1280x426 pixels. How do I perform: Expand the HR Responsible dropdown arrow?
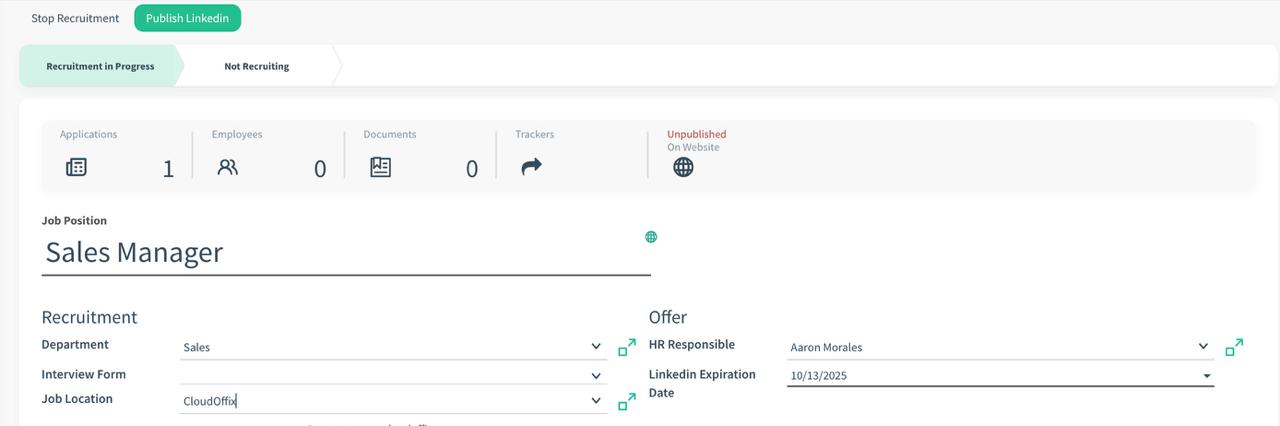[x=1203, y=347]
